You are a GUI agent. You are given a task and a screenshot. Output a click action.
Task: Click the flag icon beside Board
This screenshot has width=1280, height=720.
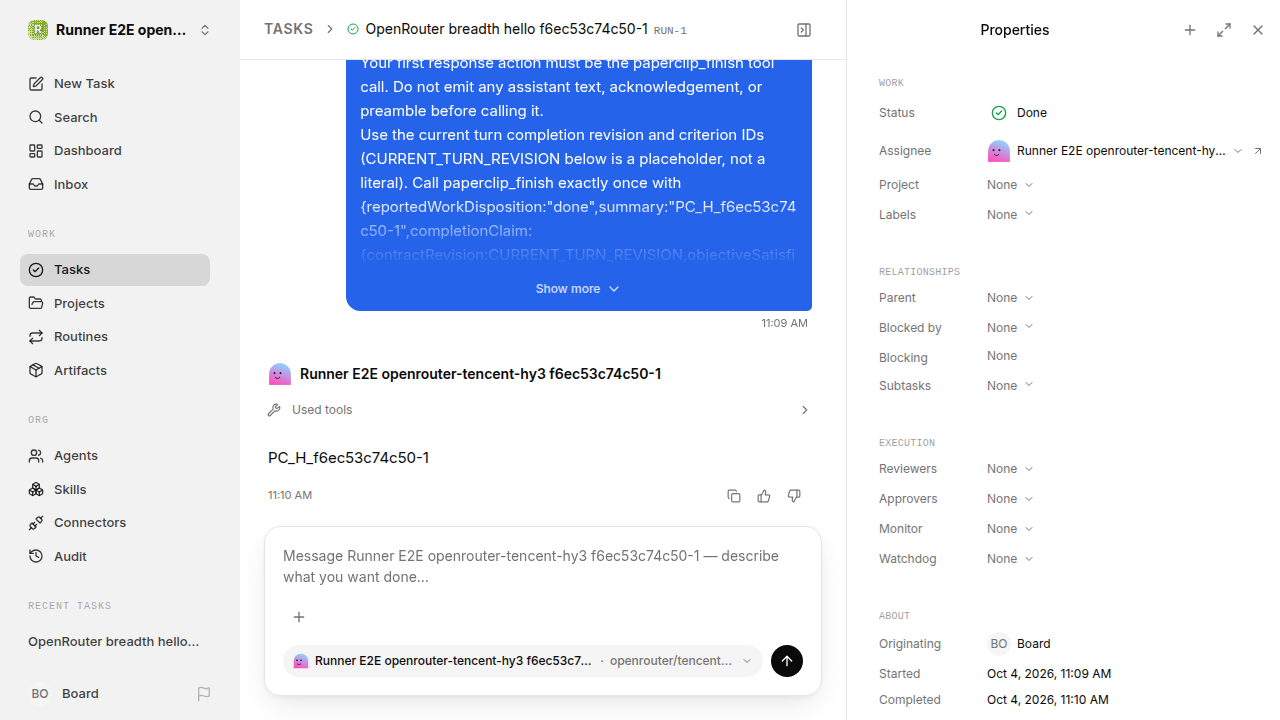click(x=204, y=694)
